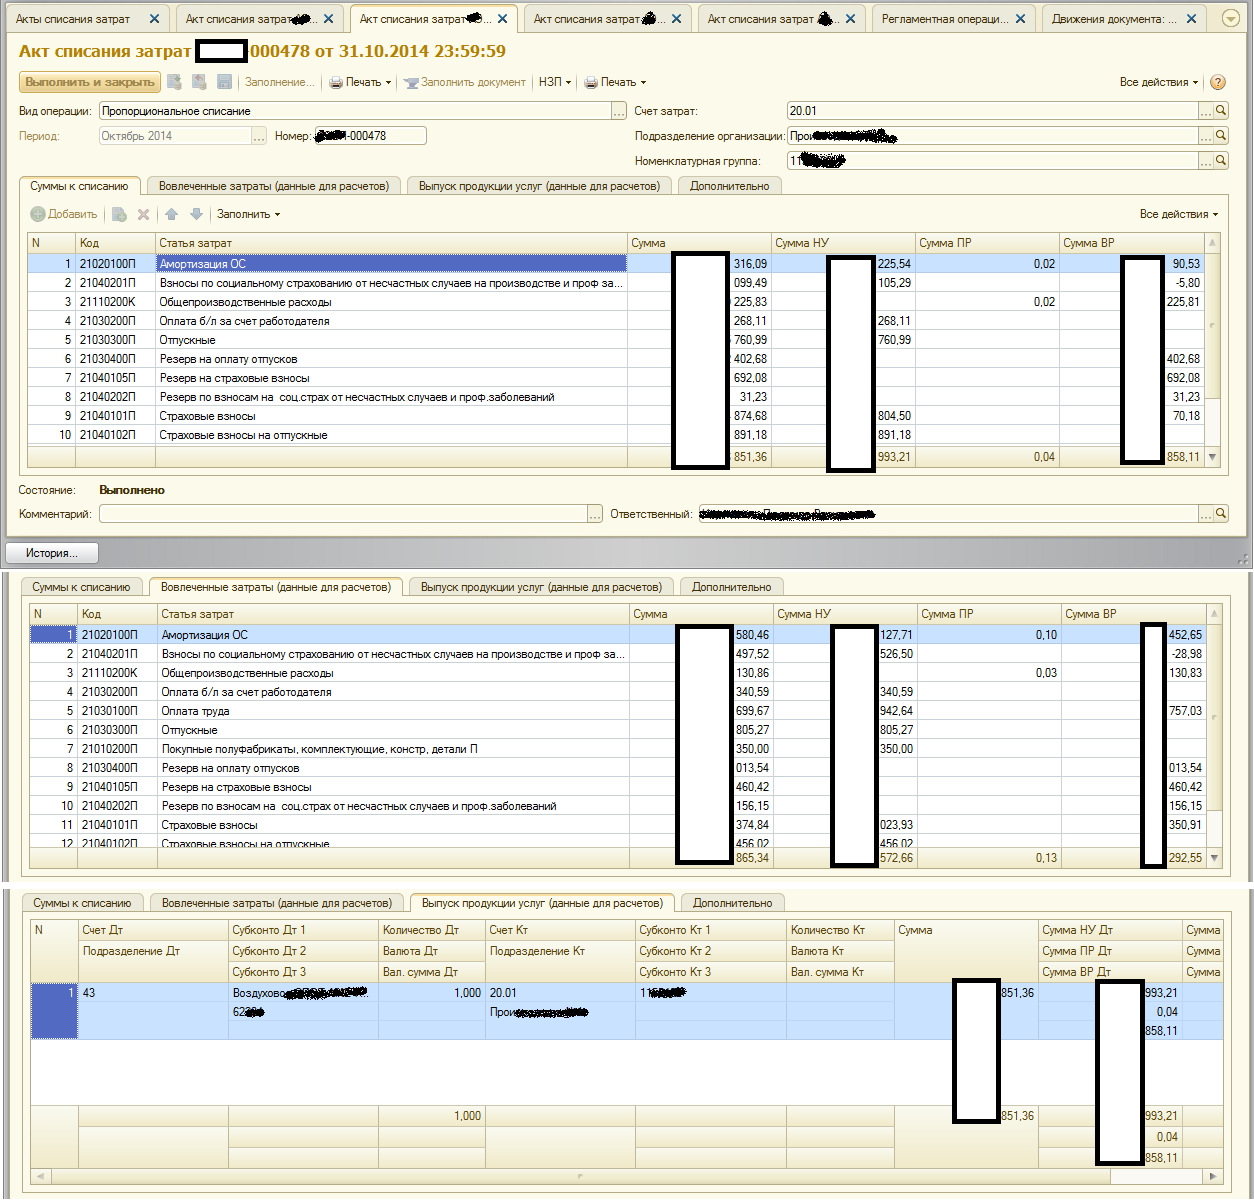Open the НЗП dropdown menu

555,83
